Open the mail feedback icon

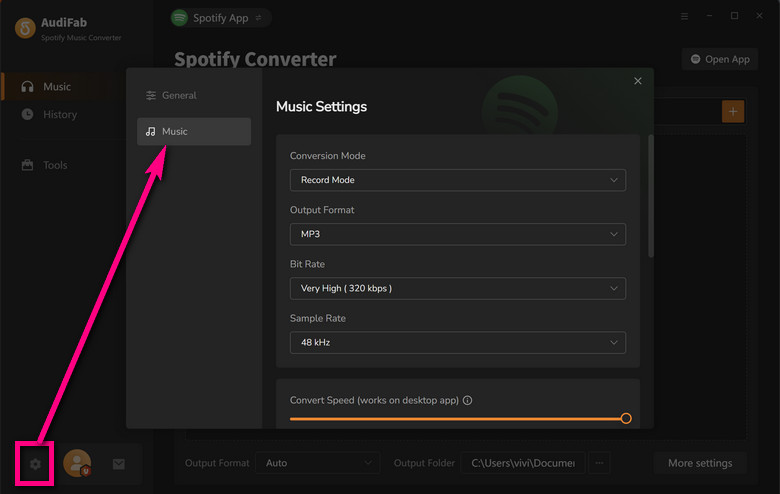point(118,464)
